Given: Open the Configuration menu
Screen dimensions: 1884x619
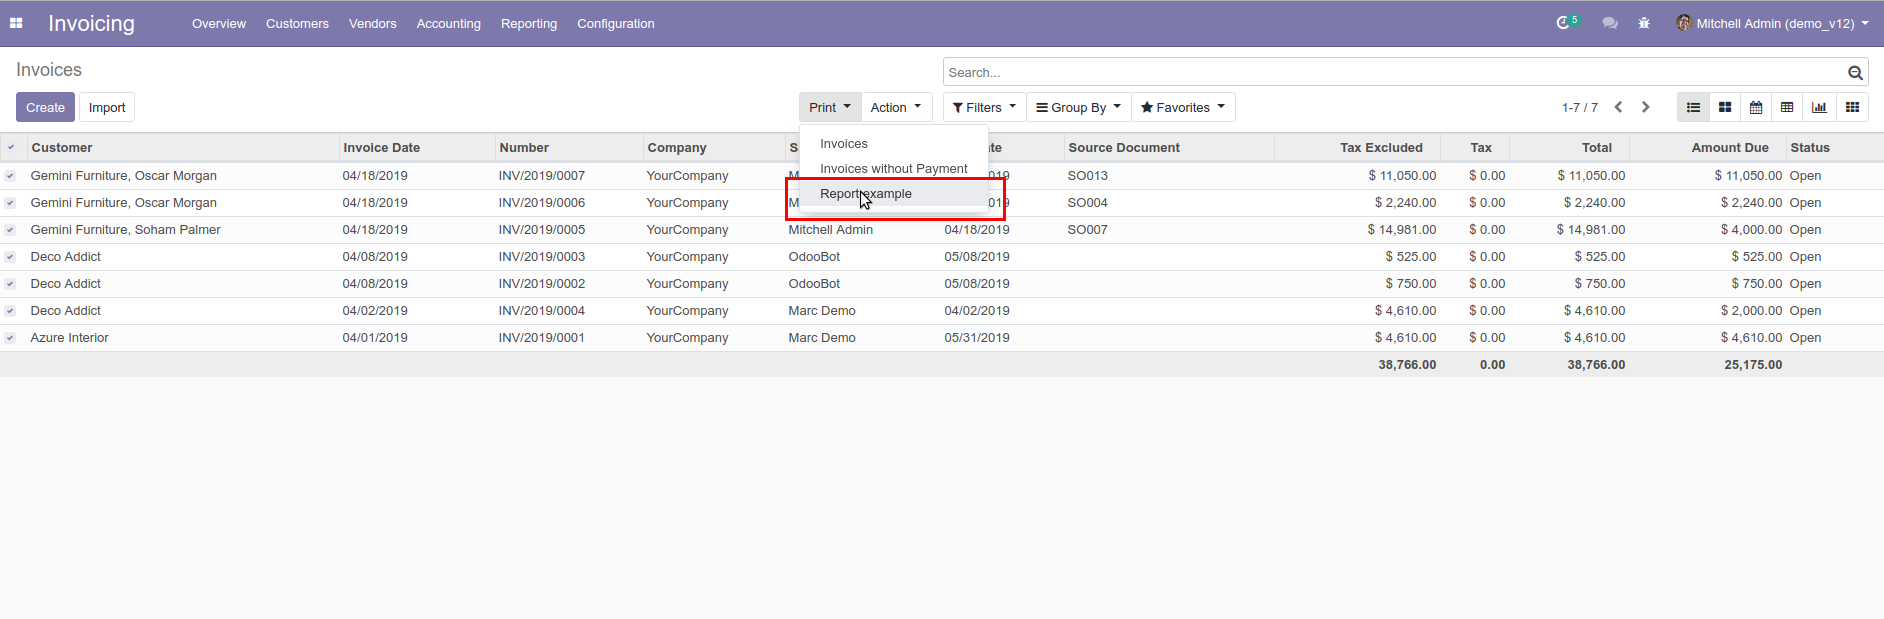Looking at the screenshot, I should pyautogui.click(x=616, y=23).
